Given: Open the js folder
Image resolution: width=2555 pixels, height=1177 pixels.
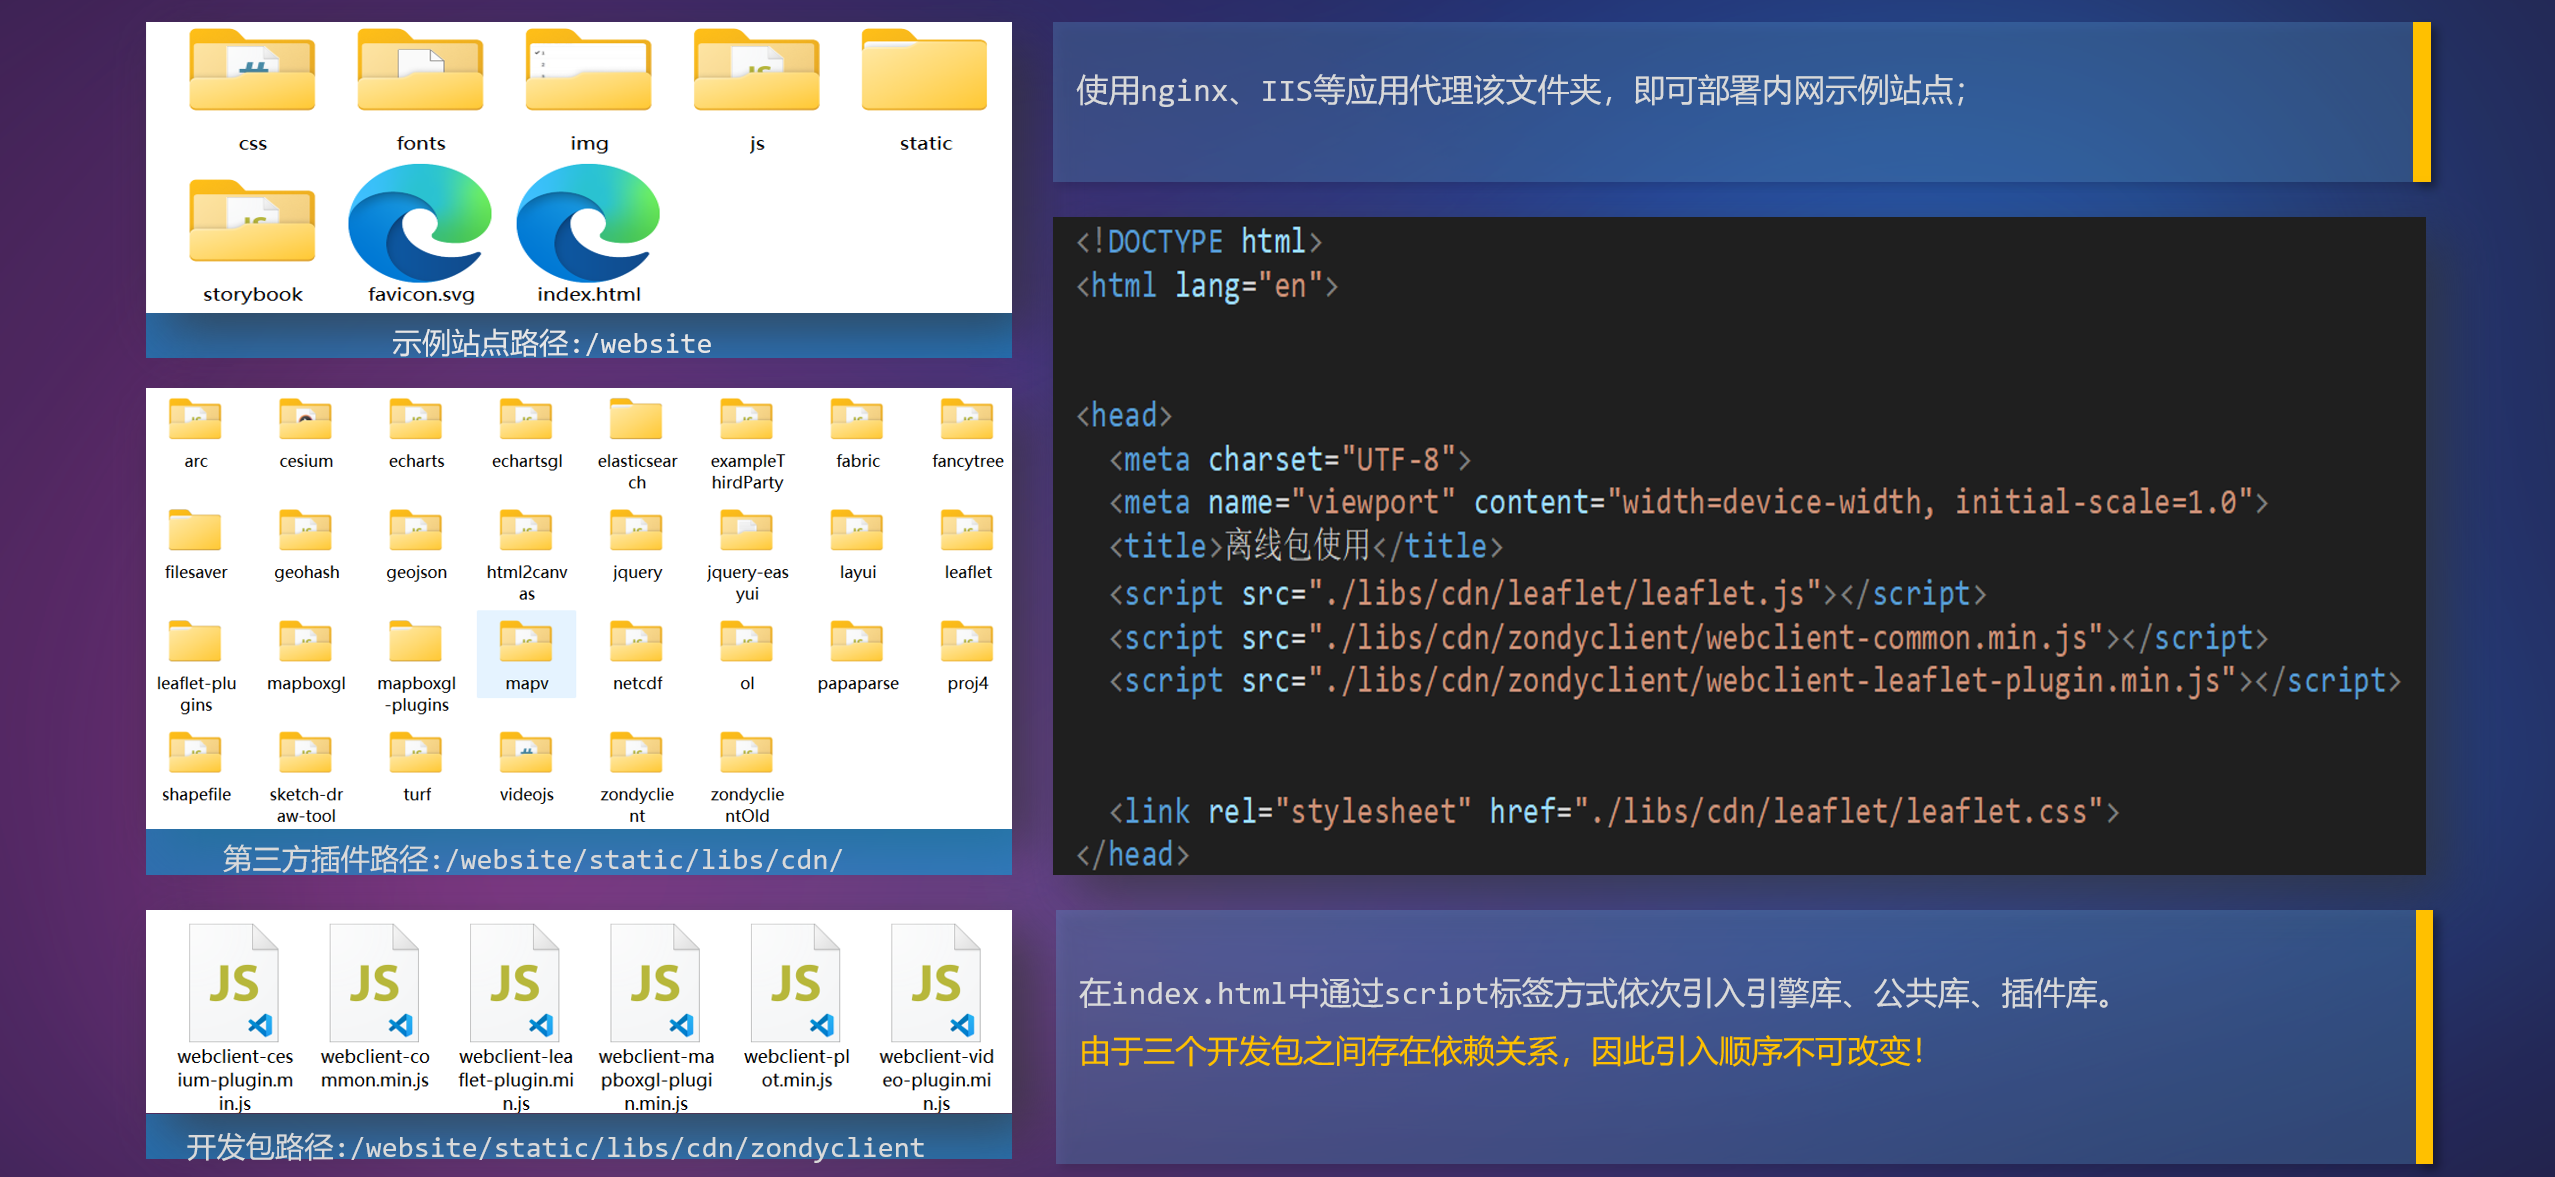Looking at the screenshot, I should tap(756, 70).
